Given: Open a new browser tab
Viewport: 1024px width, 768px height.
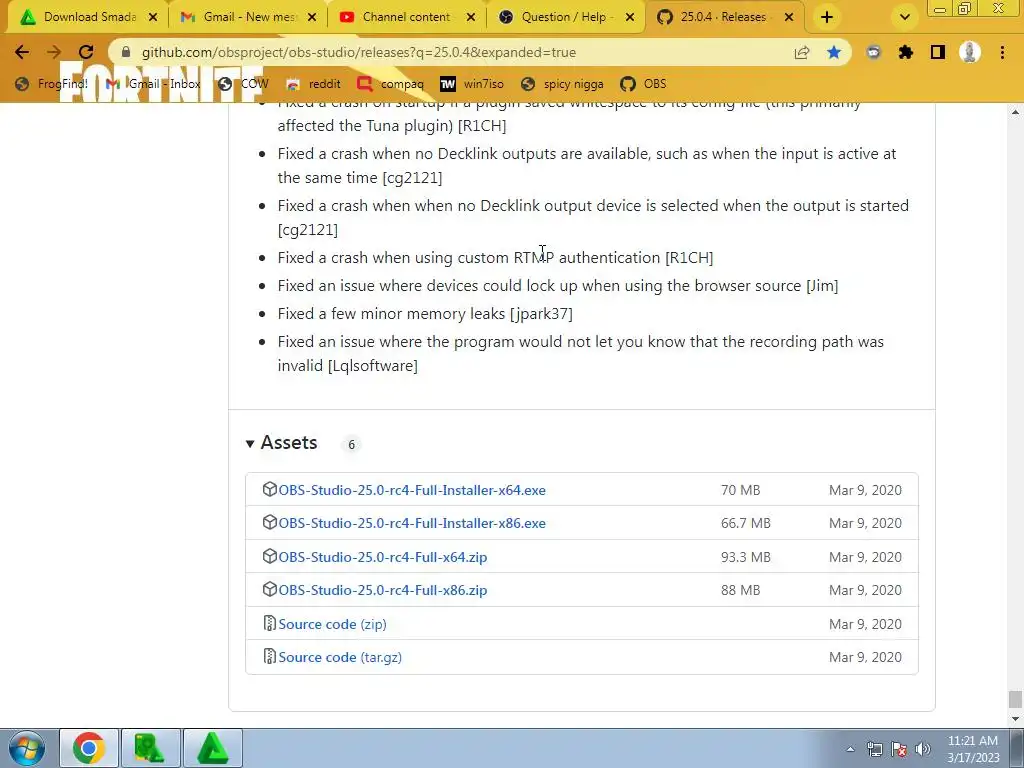Looking at the screenshot, I should (x=827, y=17).
